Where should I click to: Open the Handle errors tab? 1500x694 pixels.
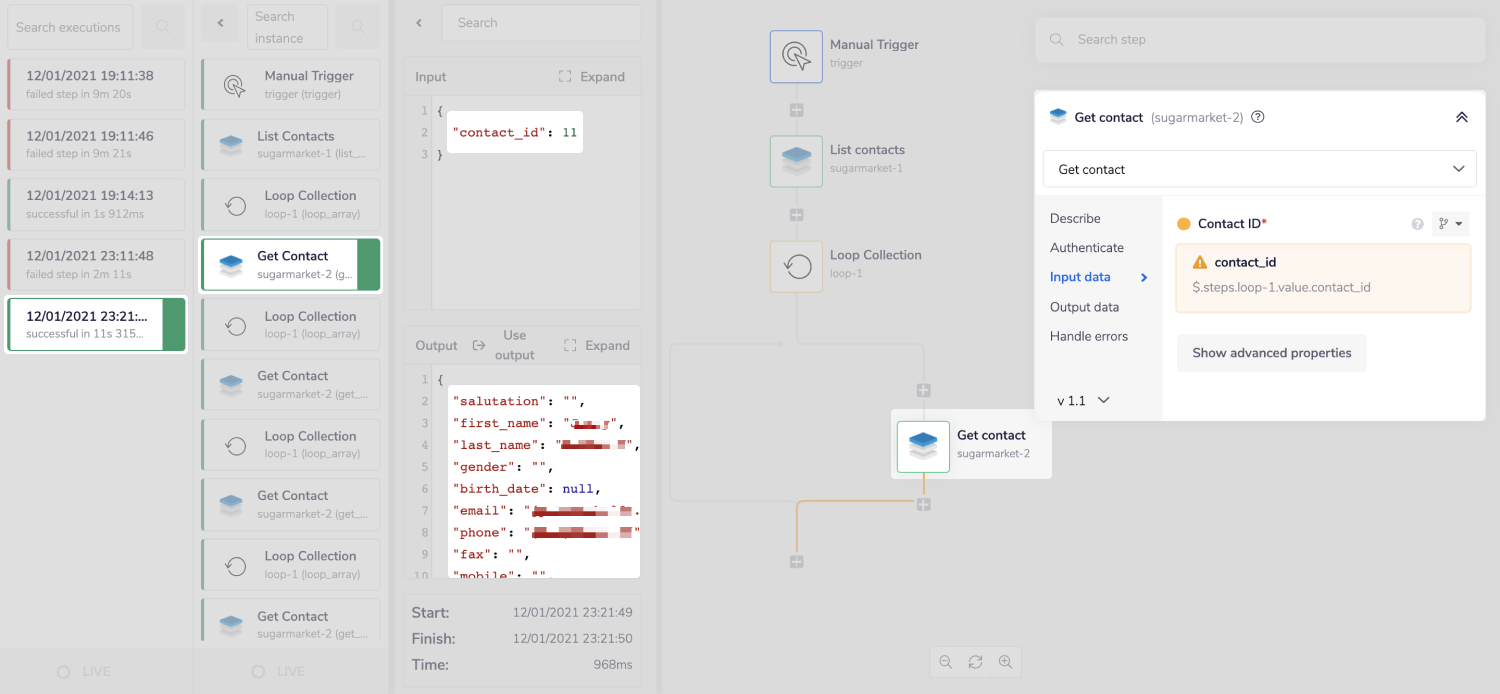(x=1089, y=336)
